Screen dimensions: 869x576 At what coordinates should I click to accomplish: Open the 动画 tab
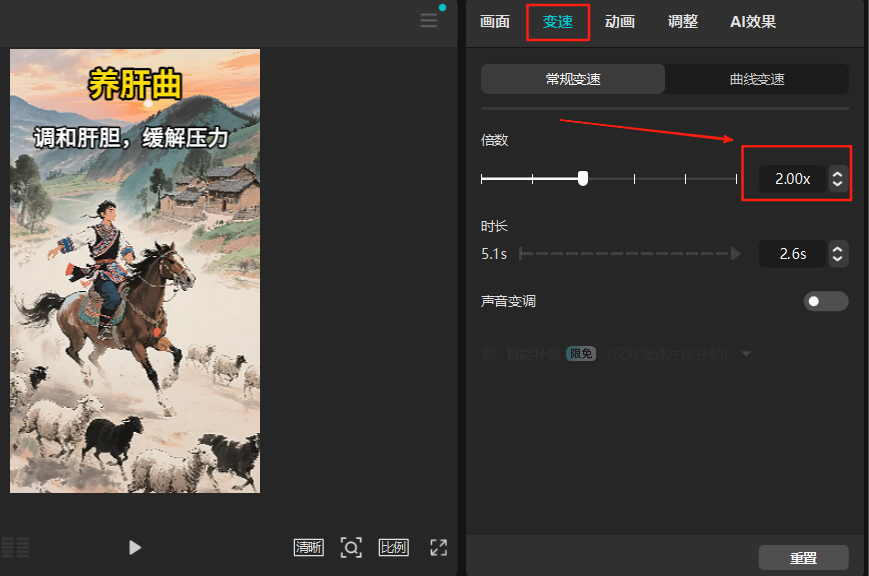pos(620,22)
